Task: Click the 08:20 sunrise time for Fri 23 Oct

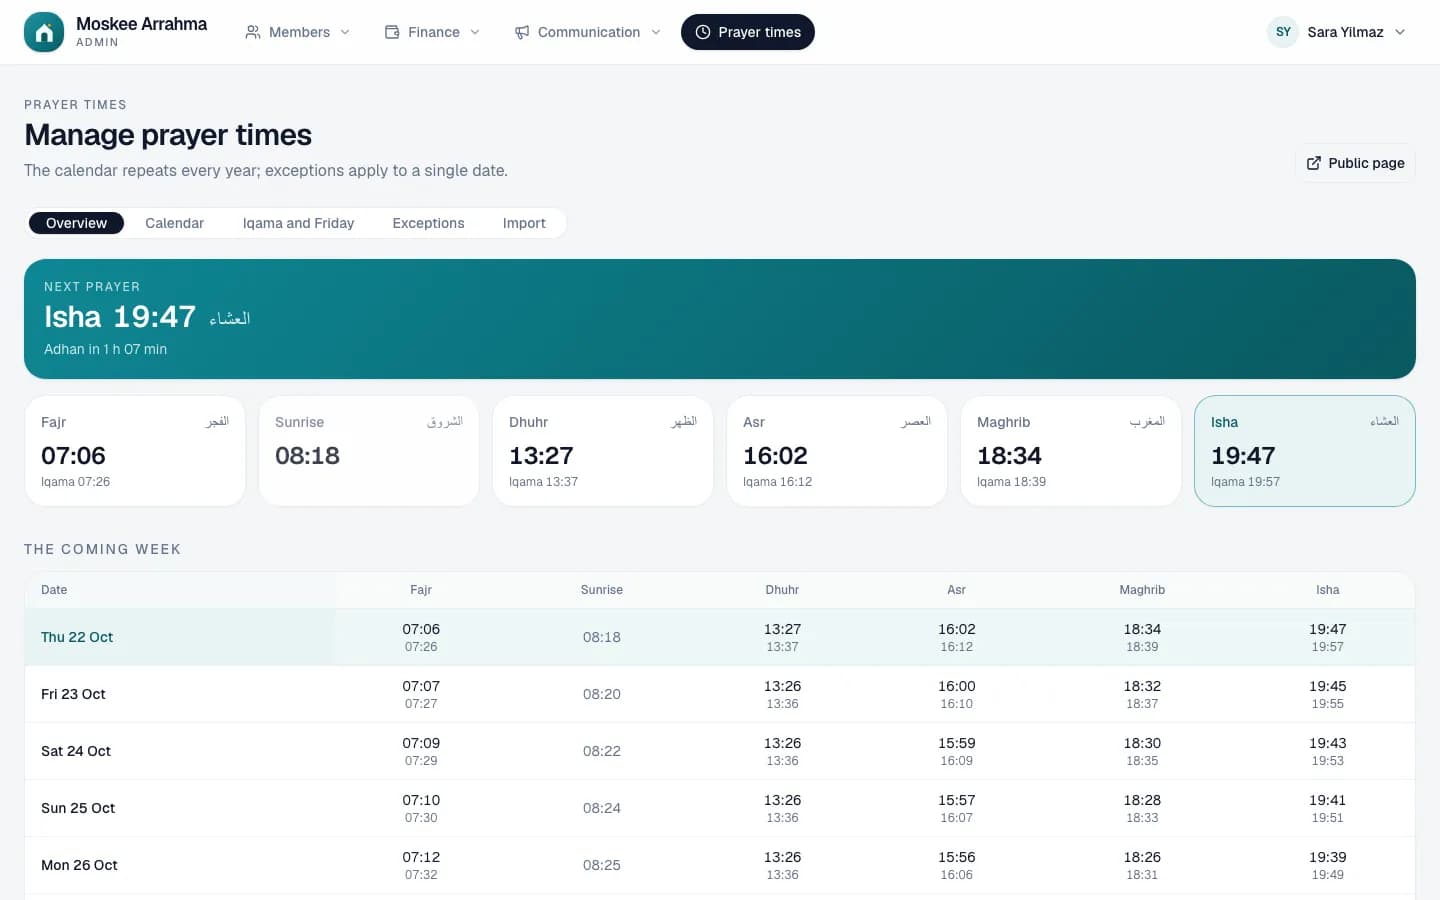Action: click(602, 694)
